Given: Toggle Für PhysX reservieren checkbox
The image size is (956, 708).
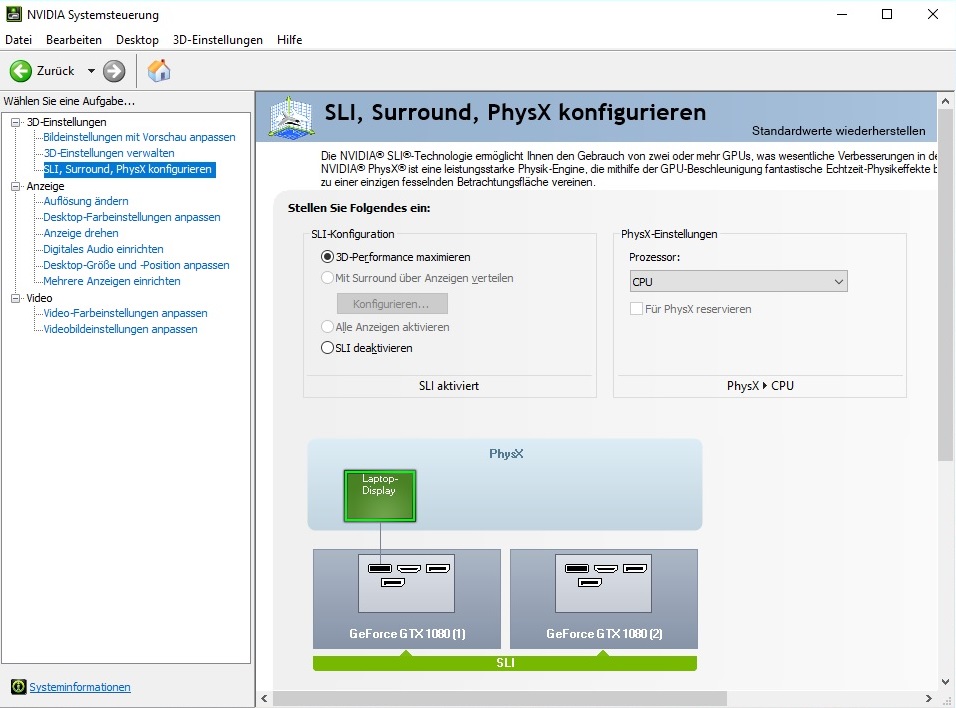Looking at the screenshot, I should (x=636, y=309).
